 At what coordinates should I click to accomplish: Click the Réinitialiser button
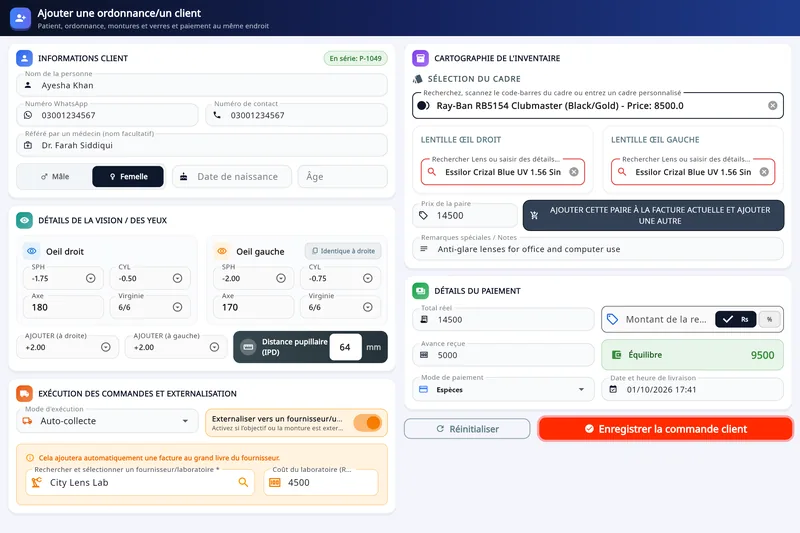tap(467, 428)
